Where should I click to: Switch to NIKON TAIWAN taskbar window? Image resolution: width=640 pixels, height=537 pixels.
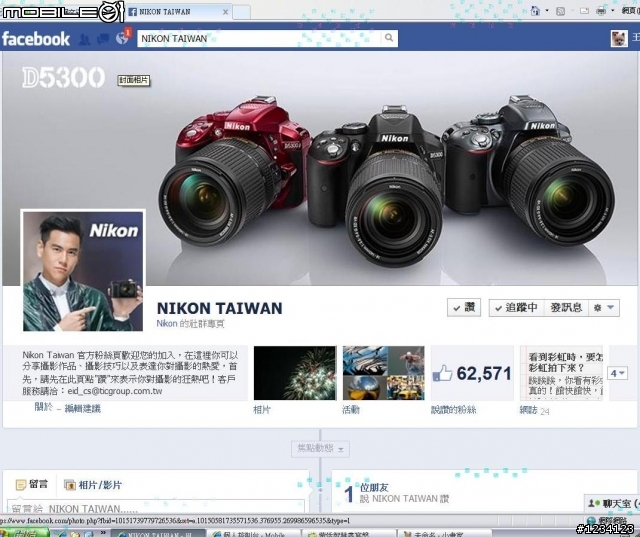pos(158,533)
